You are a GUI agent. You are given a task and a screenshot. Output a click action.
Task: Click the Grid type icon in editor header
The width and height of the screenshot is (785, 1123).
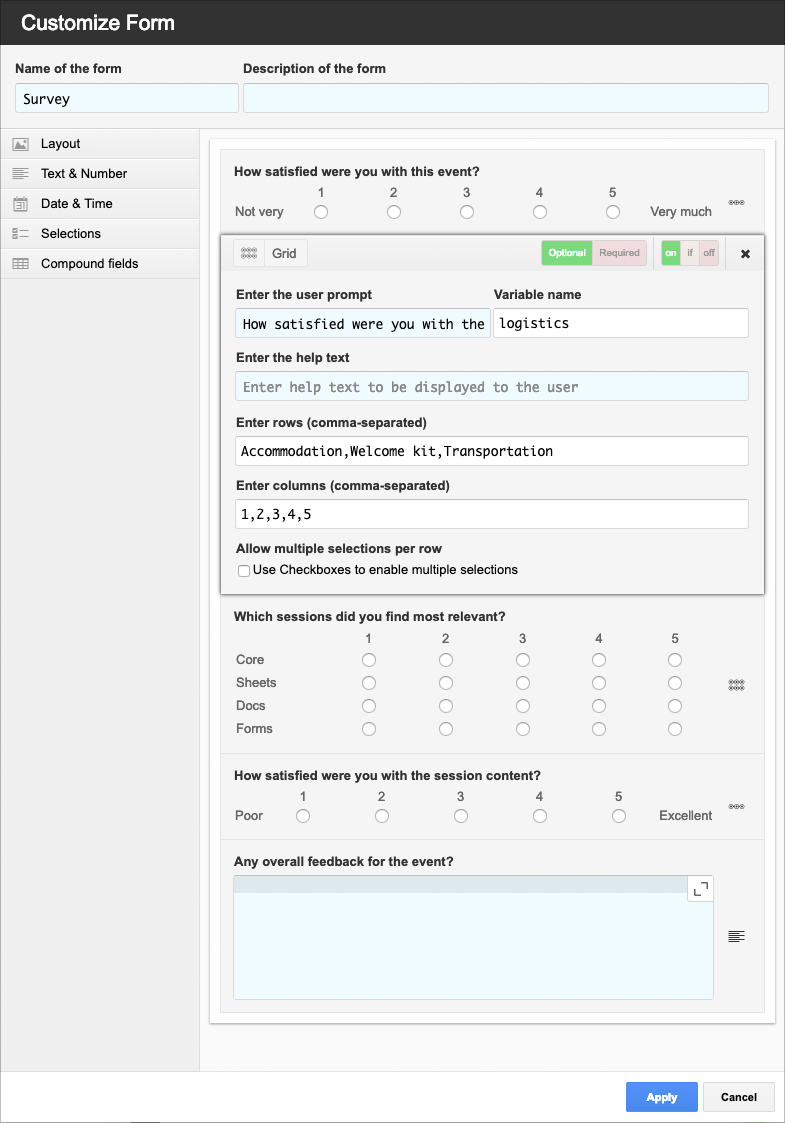point(249,254)
